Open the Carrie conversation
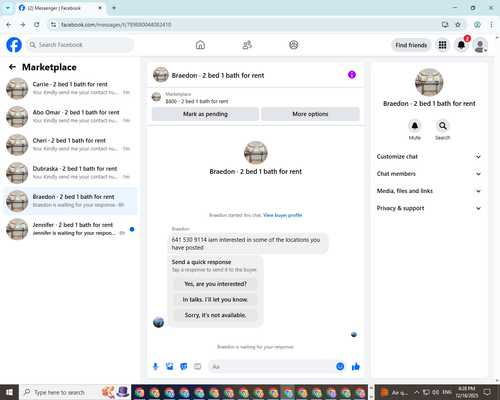Screen dimensions: 500x400 [70, 88]
